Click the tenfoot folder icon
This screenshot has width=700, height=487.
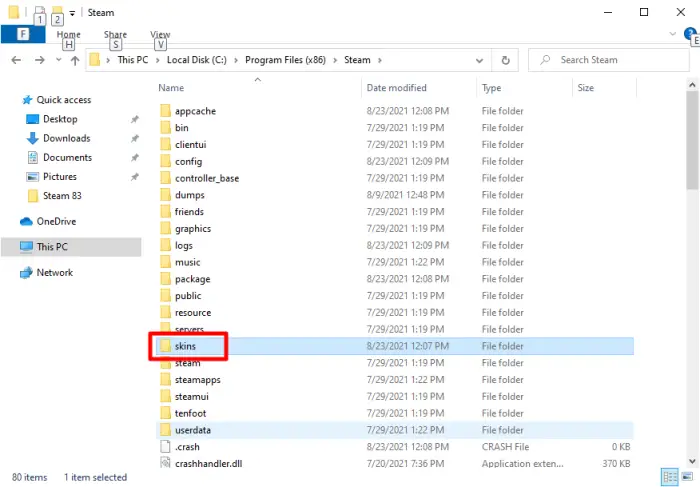(x=166, y=413)
